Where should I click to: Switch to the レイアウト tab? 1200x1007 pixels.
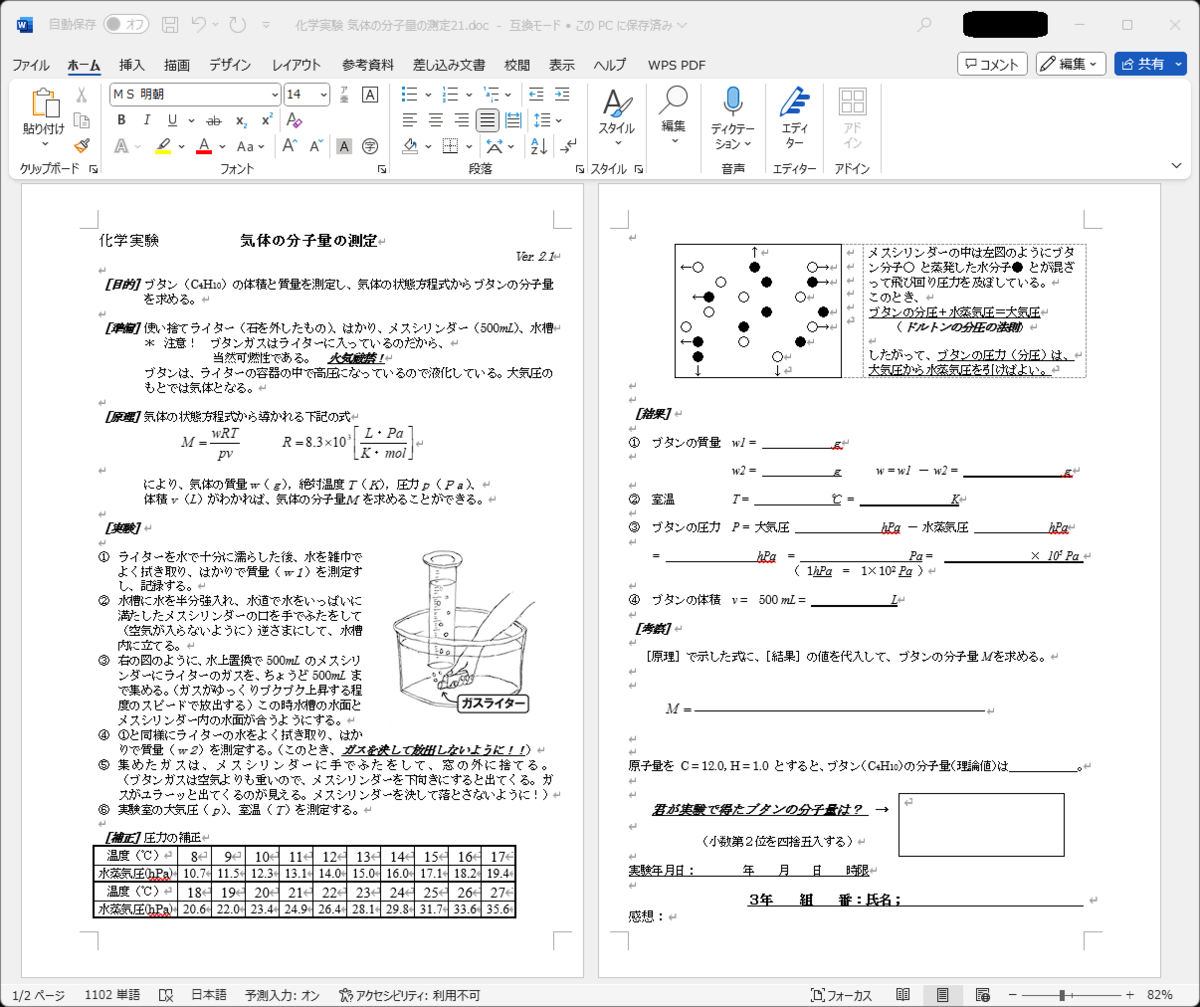pos(296,65)
